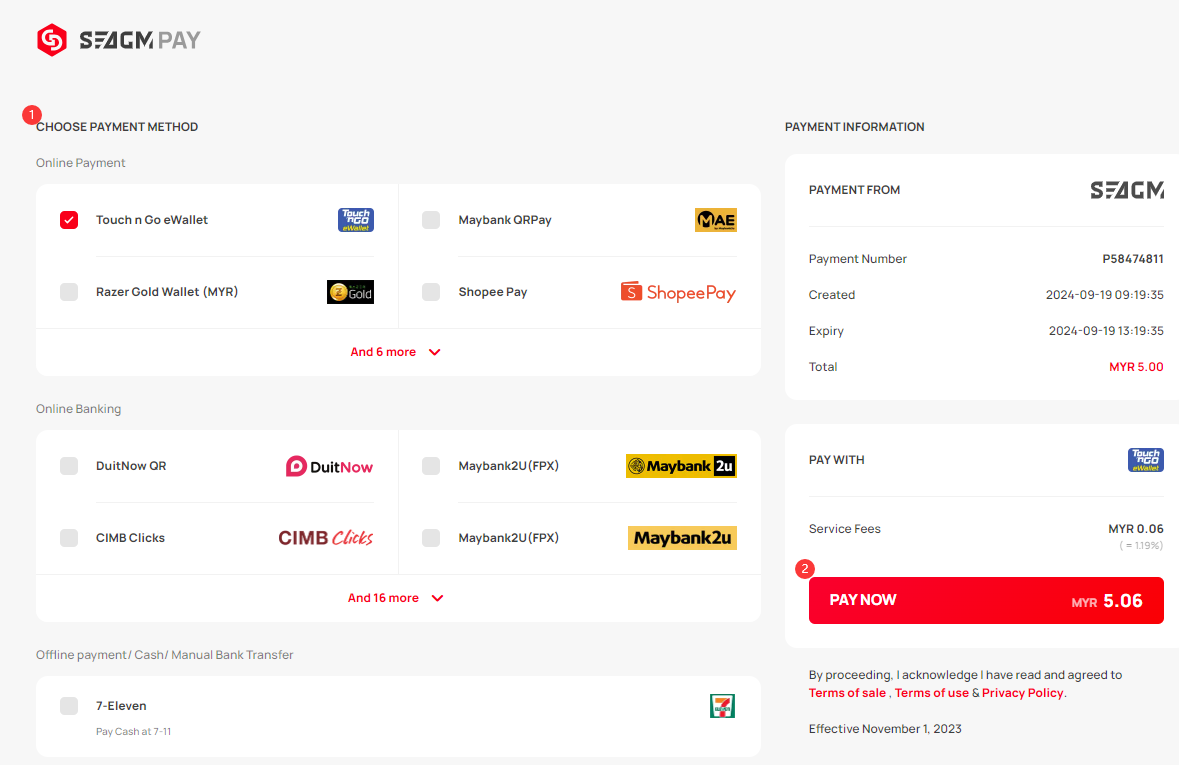This screenshot has height=765, width=1179.
Task: Click the Shopee Pay label text
Action: 493,292
